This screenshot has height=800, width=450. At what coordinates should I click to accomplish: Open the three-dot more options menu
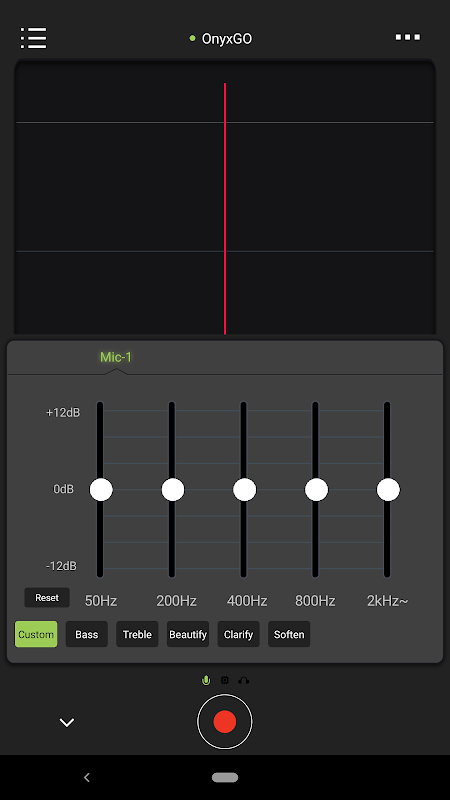point(408,37)
